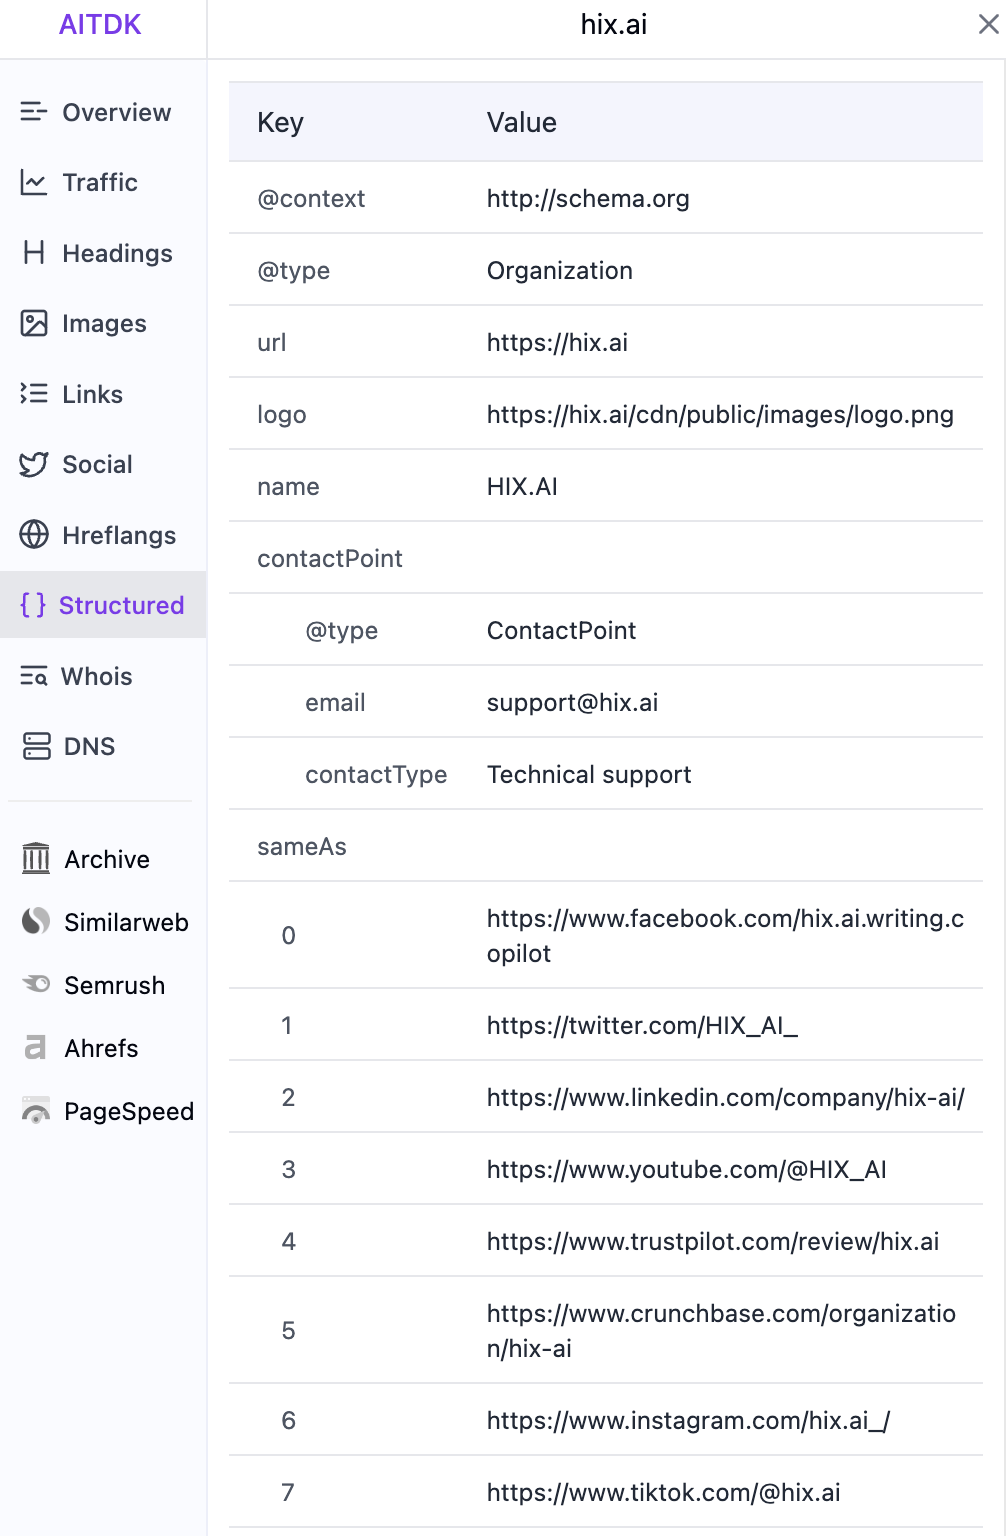Click the Traffic chart icon
1006x1536 pixels.
click(34, 182)
